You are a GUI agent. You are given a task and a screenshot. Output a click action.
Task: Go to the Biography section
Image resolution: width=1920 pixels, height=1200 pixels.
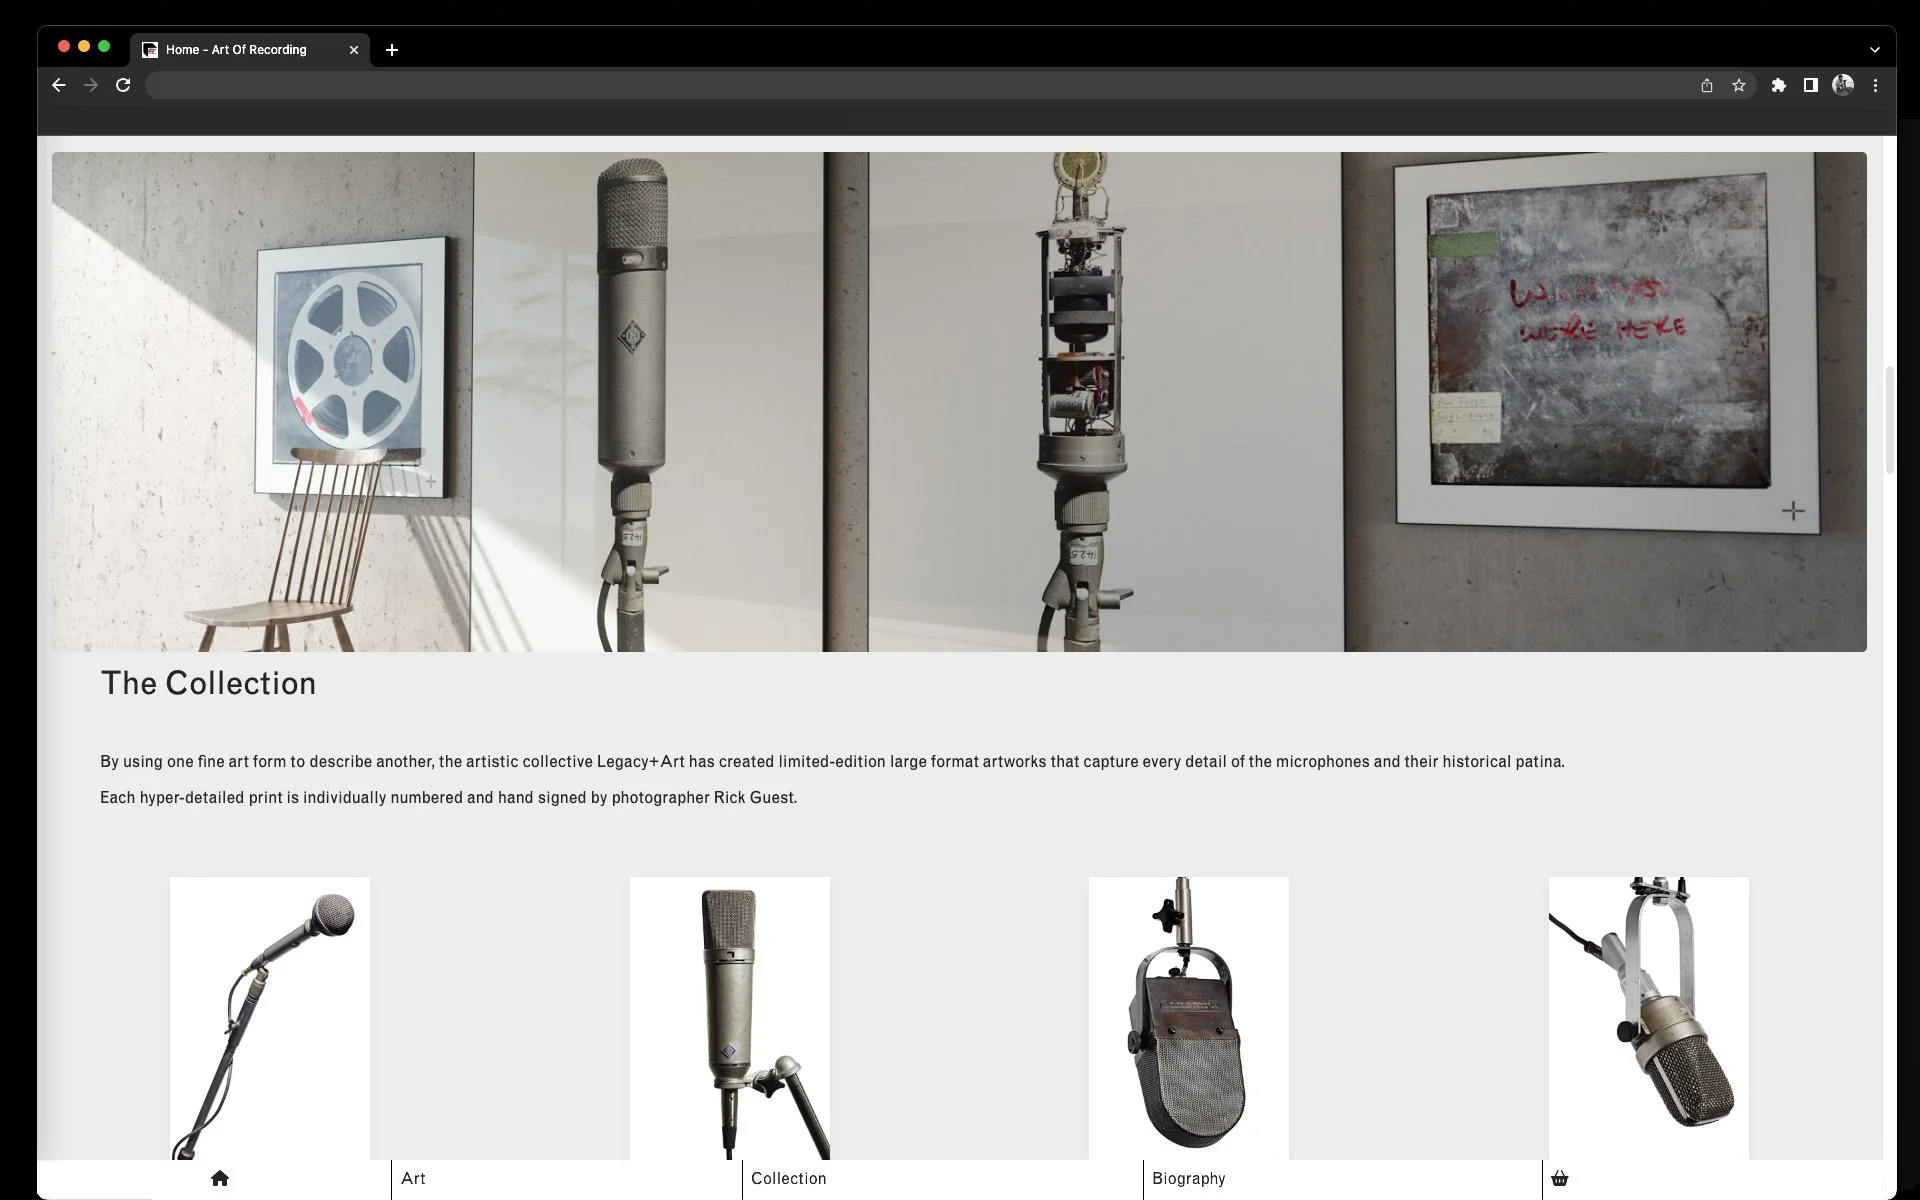pyautogui.click(x=1188, y=1178)
